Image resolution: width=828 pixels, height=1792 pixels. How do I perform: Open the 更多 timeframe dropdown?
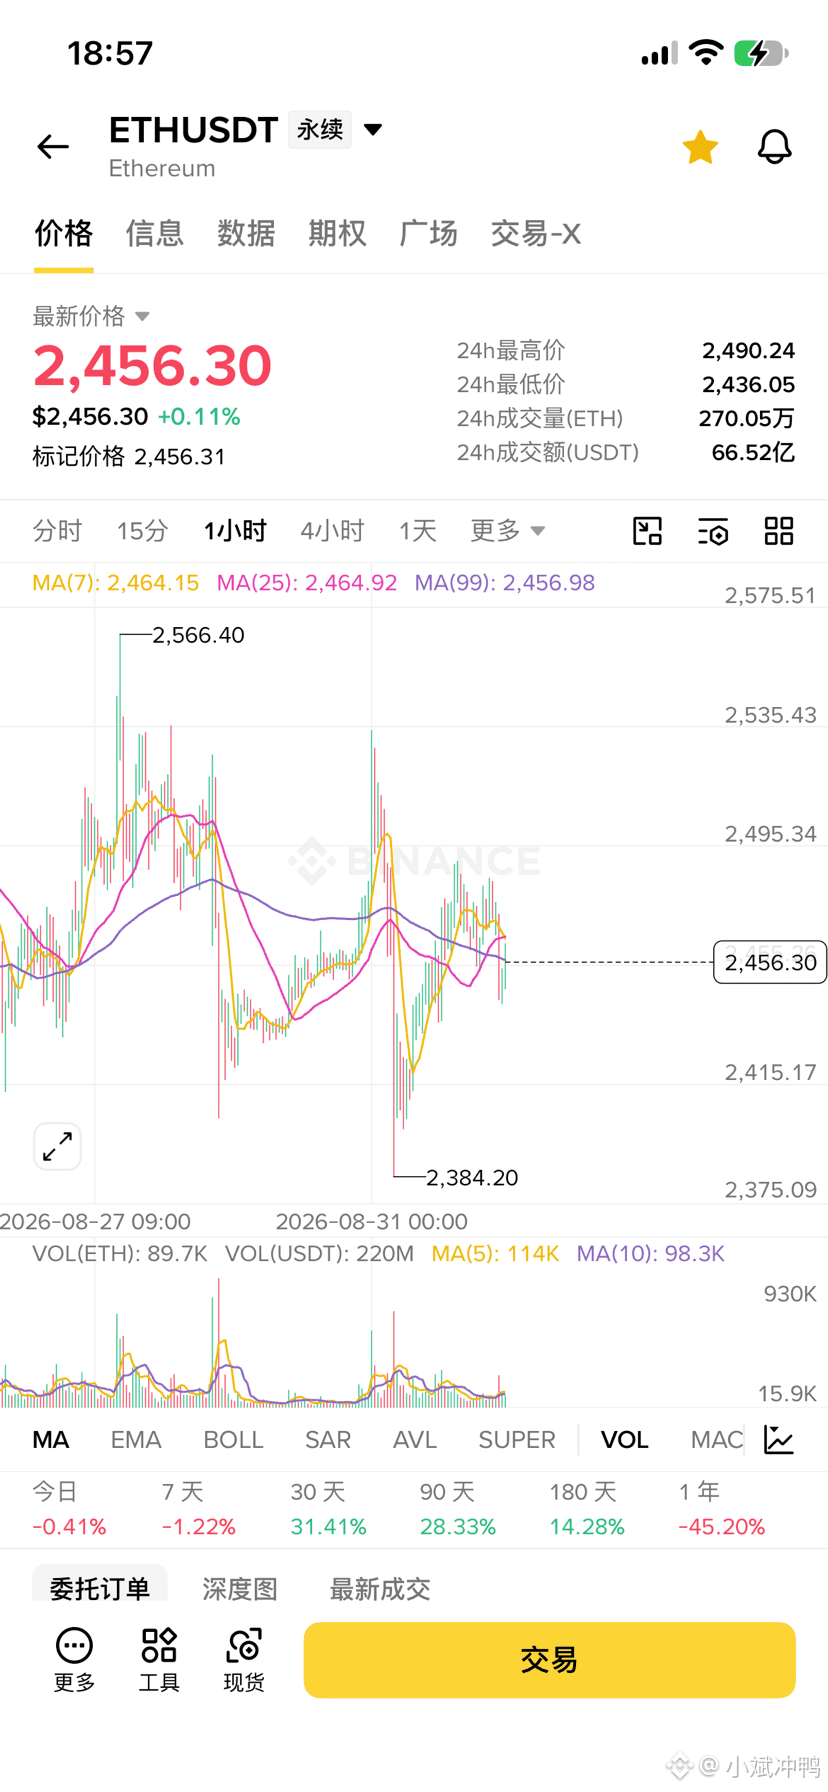click(508, 531)
